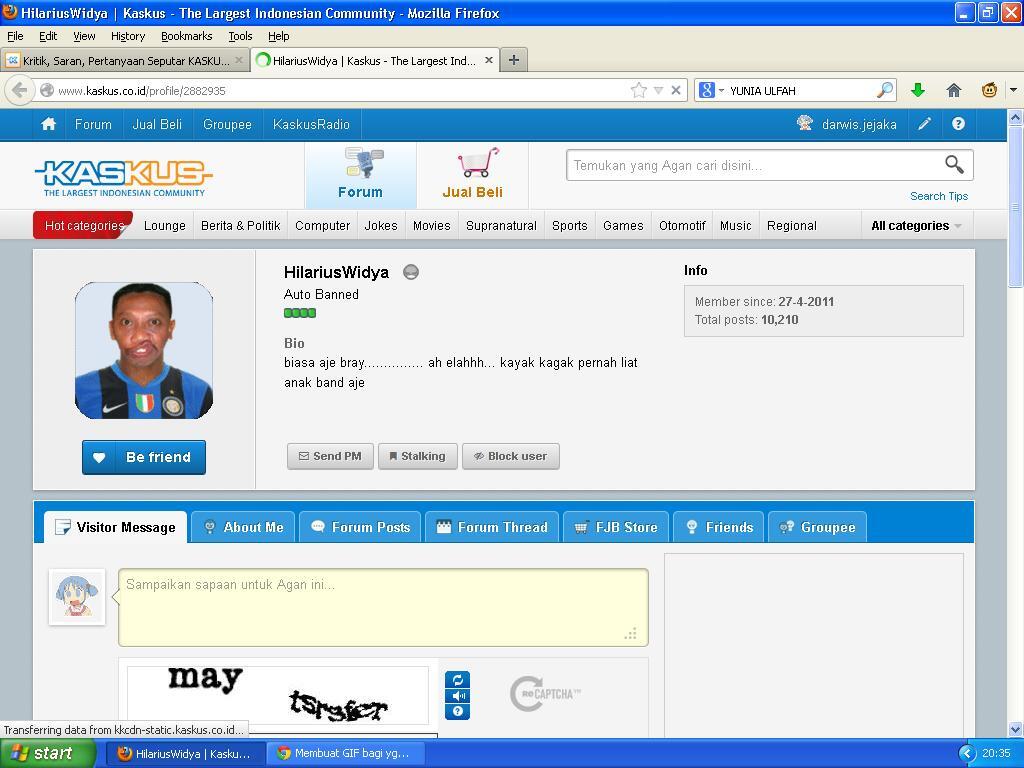Open the Help menu

tap(279, 36)
